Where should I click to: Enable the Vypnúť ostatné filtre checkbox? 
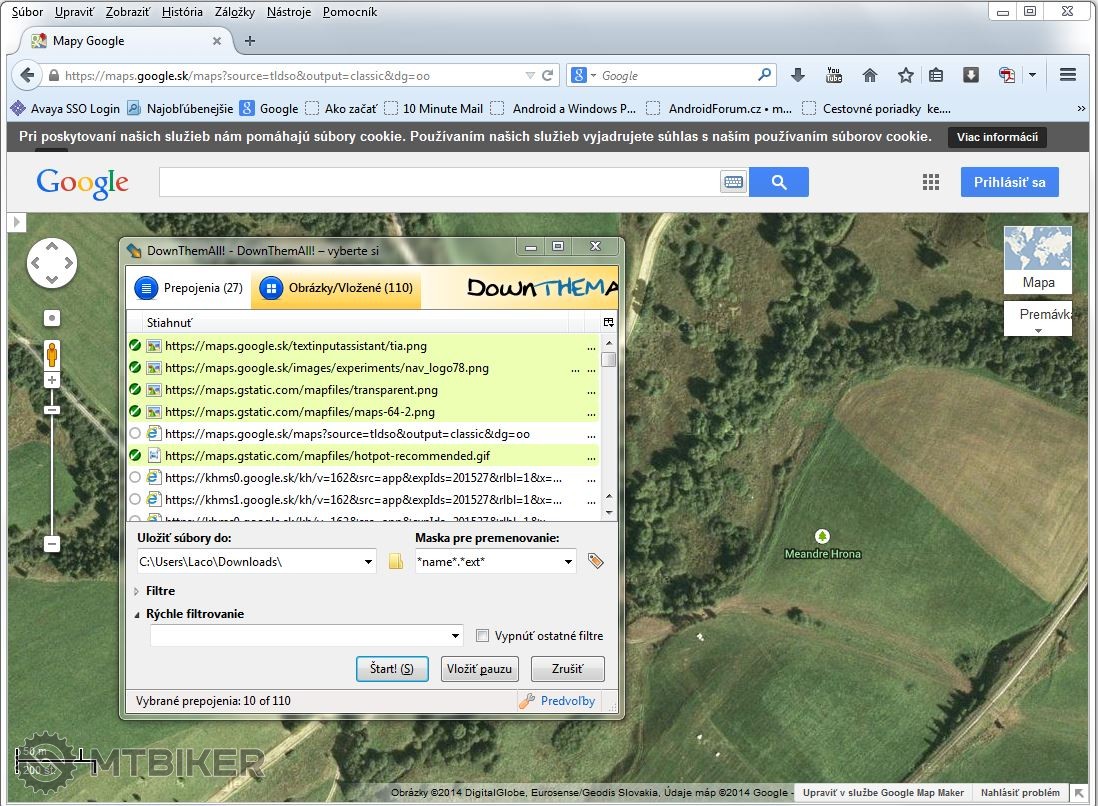(483, 636)
